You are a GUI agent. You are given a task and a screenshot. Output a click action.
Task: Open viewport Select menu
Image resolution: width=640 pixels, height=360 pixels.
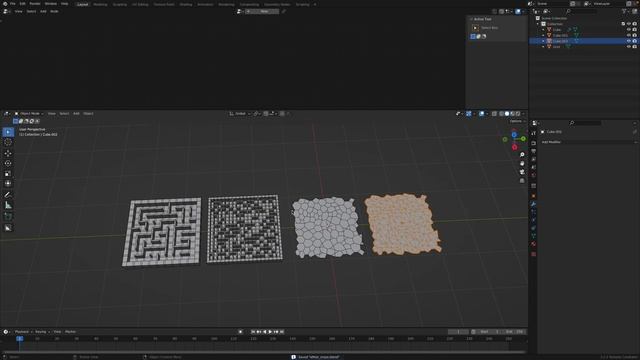tap(64, 113)
